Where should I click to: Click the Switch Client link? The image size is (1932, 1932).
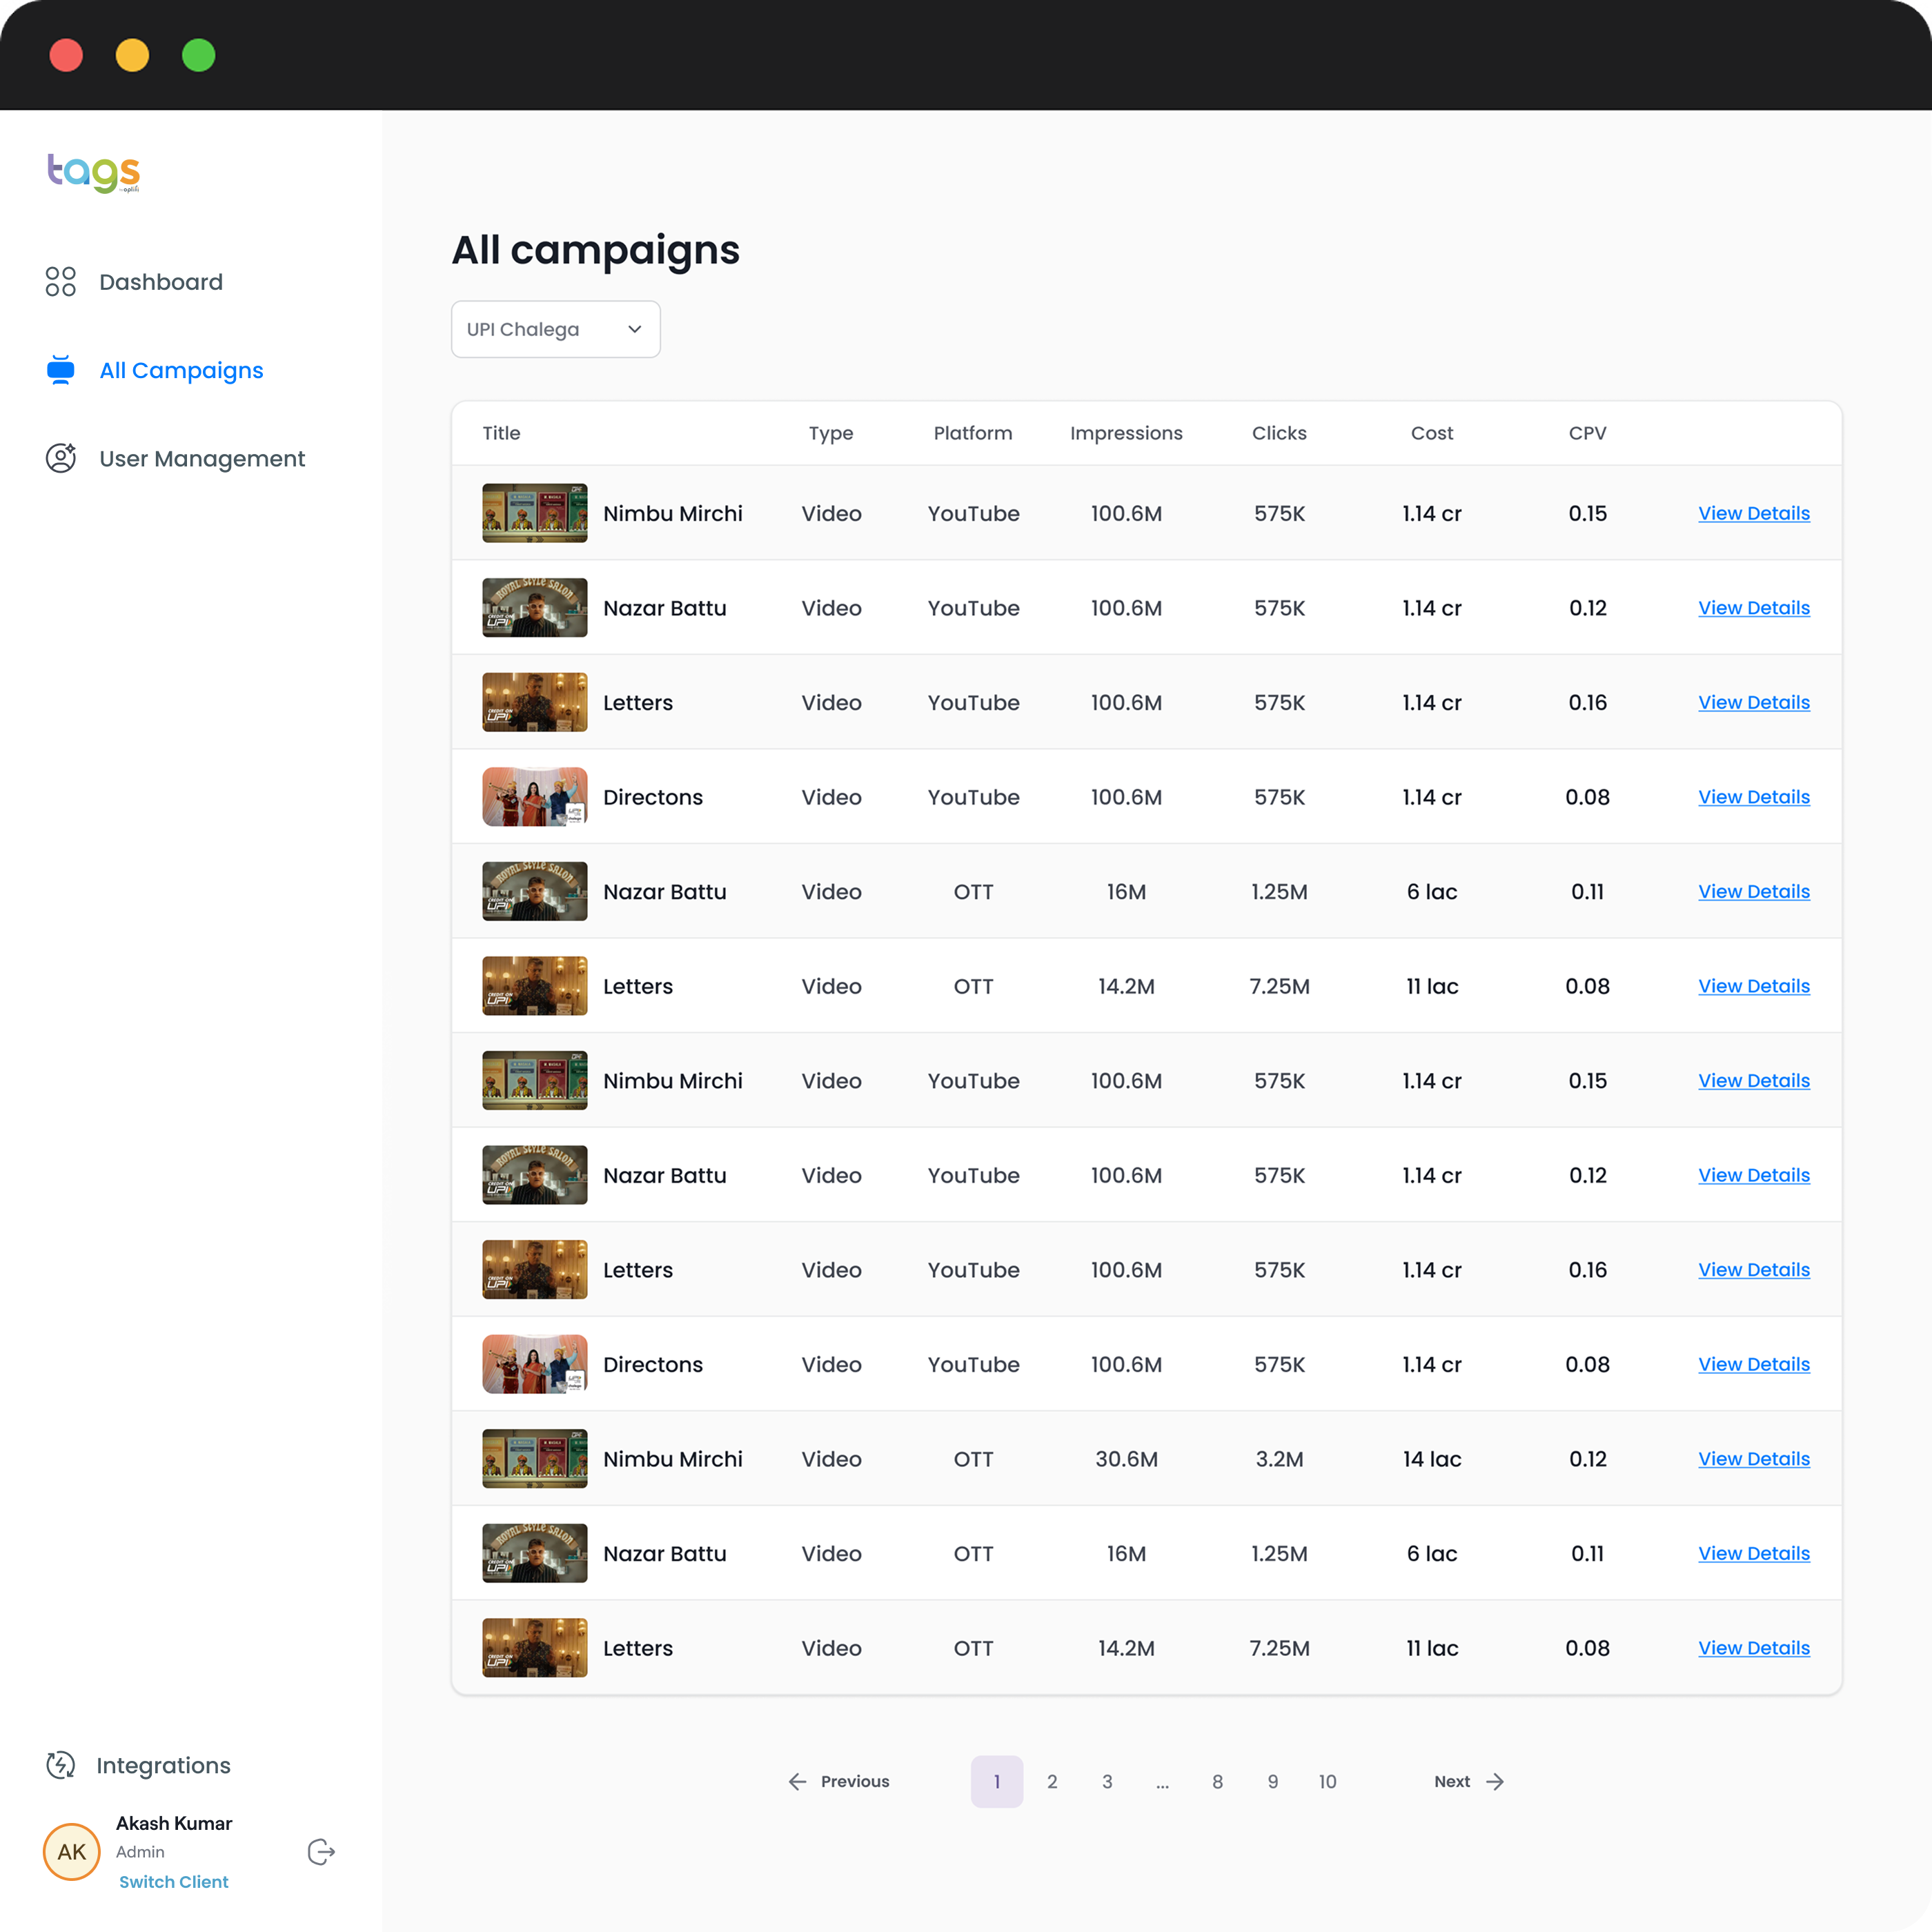pos(174,1881)
